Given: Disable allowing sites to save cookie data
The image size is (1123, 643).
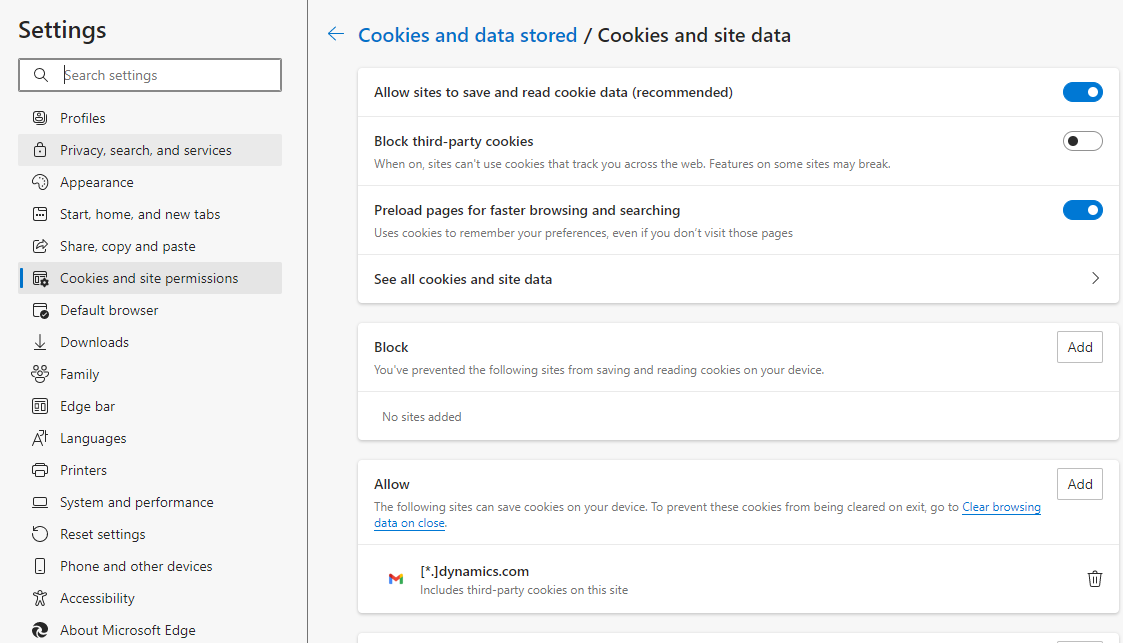Looking at the screenshot, I should click(x=1083, y=91).
